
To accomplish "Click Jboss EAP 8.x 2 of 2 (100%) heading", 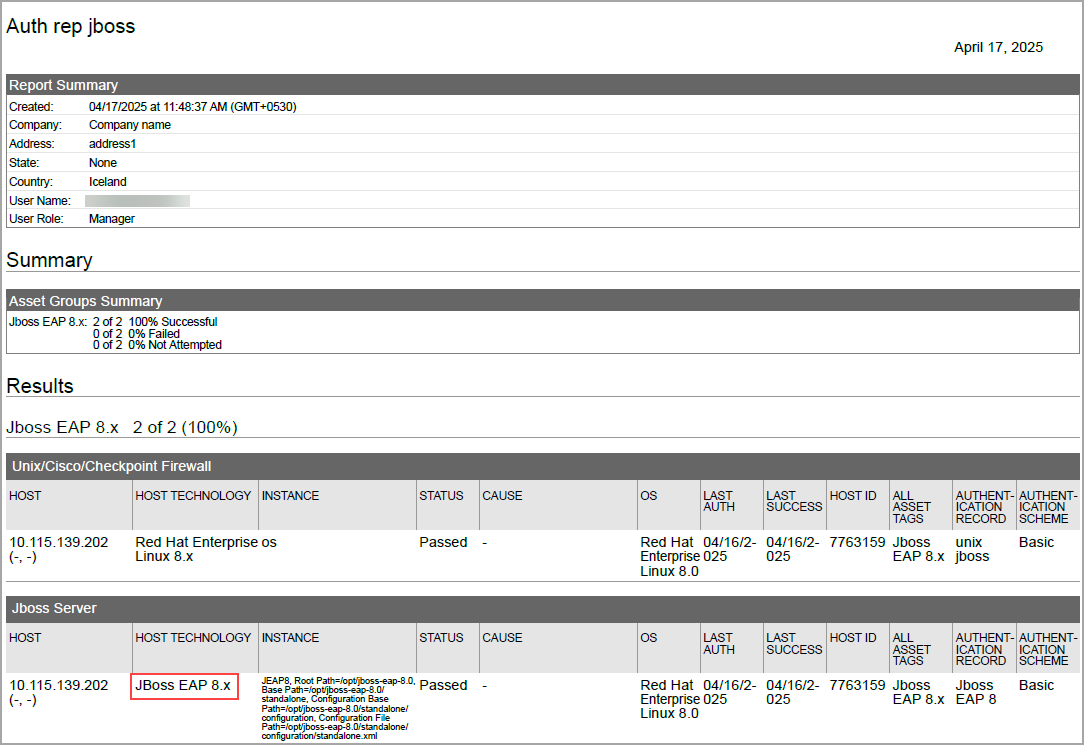I will click(122, 427).
